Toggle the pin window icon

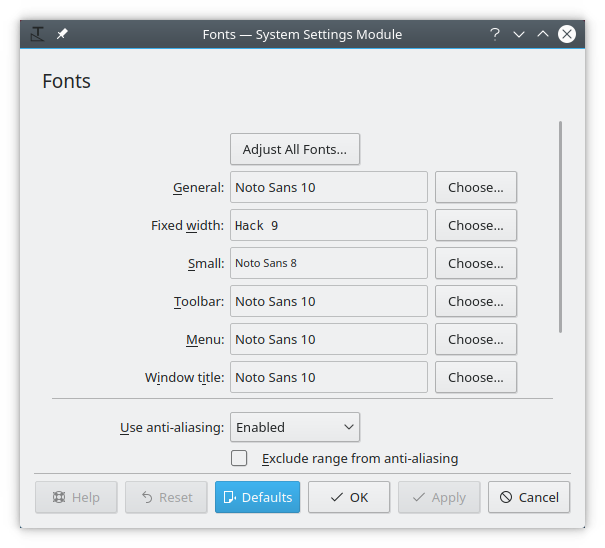(x=62, y=34)
